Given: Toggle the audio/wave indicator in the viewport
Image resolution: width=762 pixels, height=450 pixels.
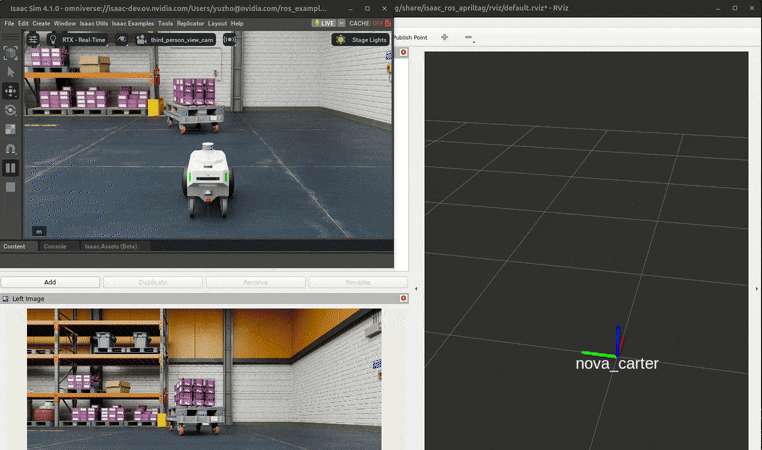Looking at the screenshot, I should pos(230,40).
